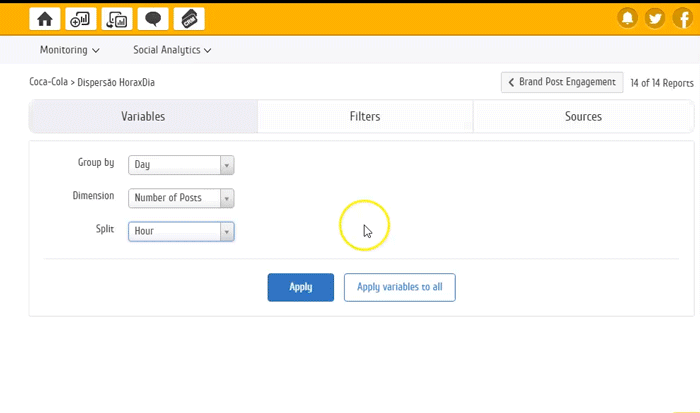Screen dimensions: 700x413
Task: Click the Home icon in top bar
Action: [x=44, y=18]
